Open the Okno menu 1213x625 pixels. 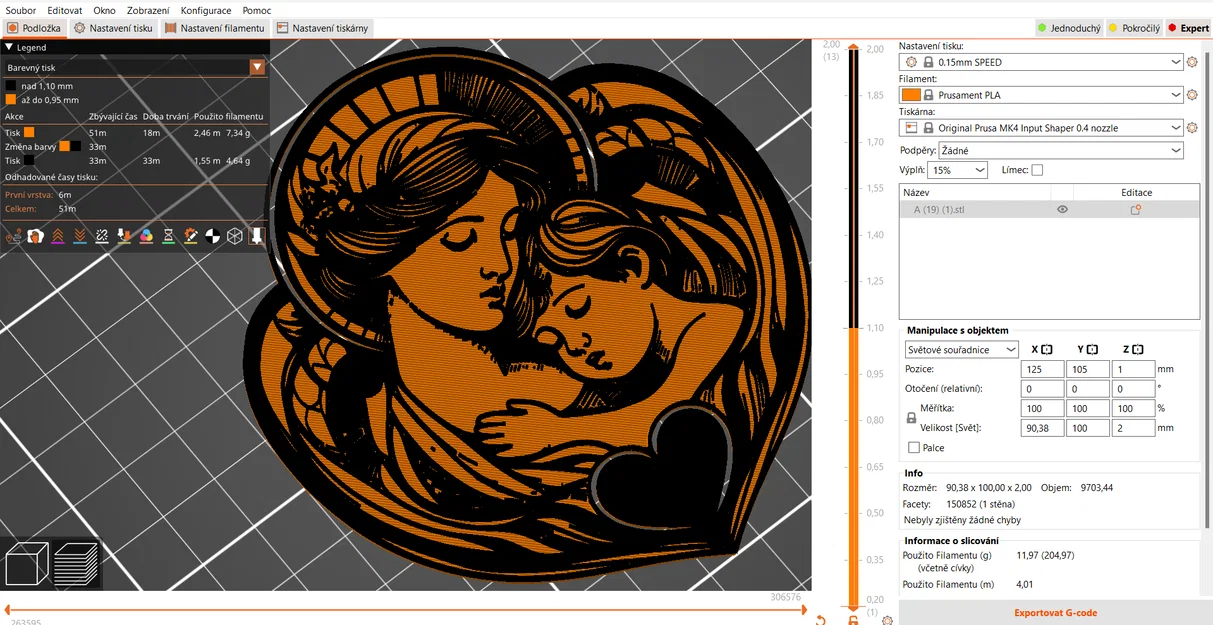tap(104, 10)
